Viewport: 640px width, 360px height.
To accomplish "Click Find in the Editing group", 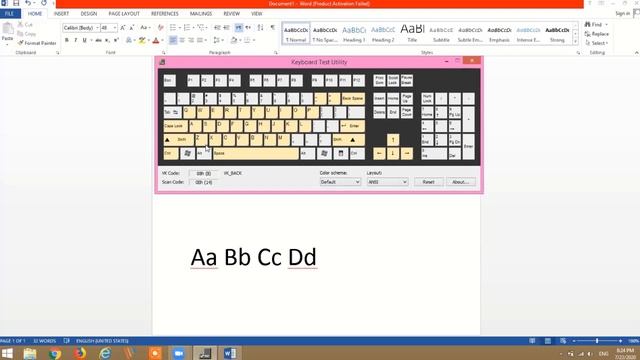I will click(593, 25).
